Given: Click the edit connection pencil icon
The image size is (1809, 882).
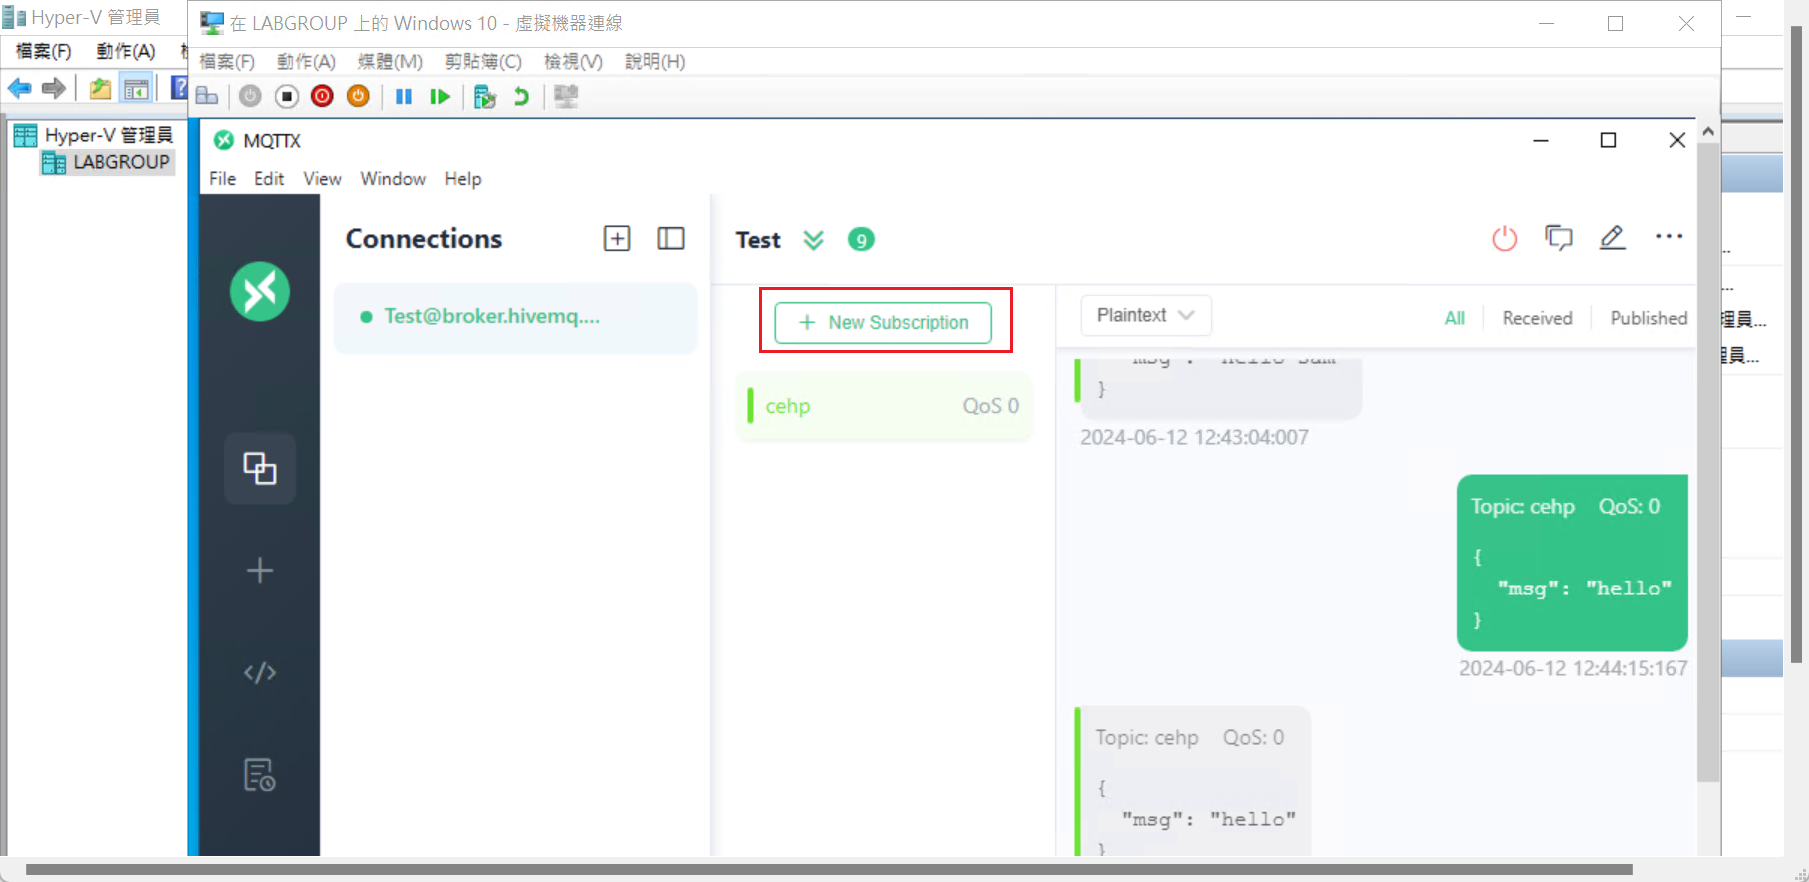Looking at the screenshot, I should point(1612,238).
